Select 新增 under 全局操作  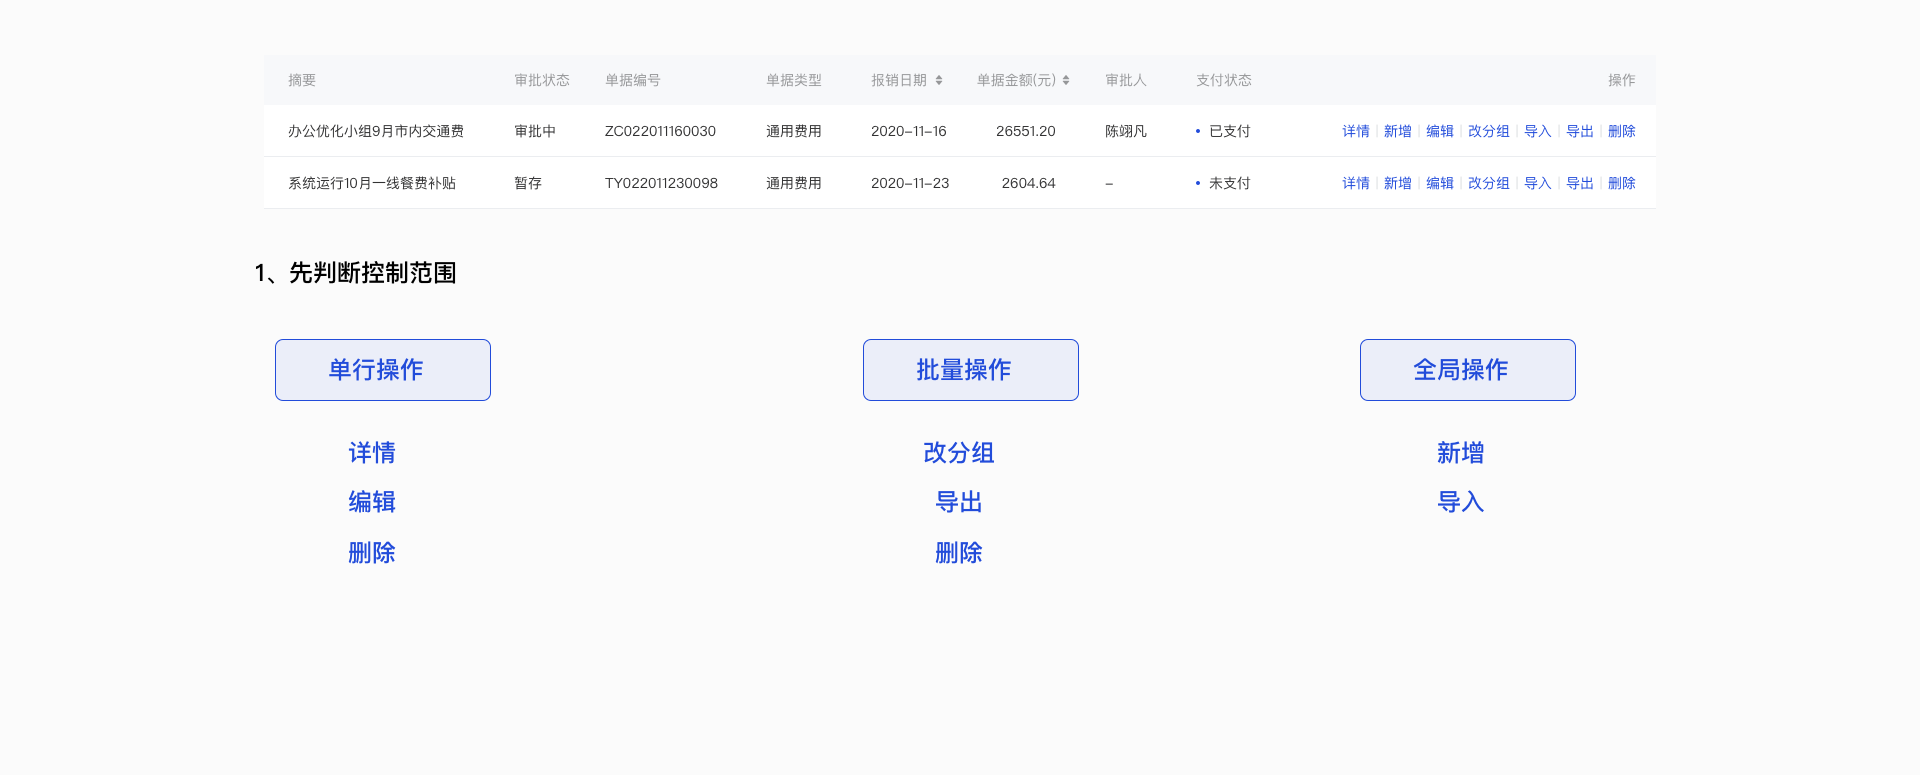coord(1461,453)
